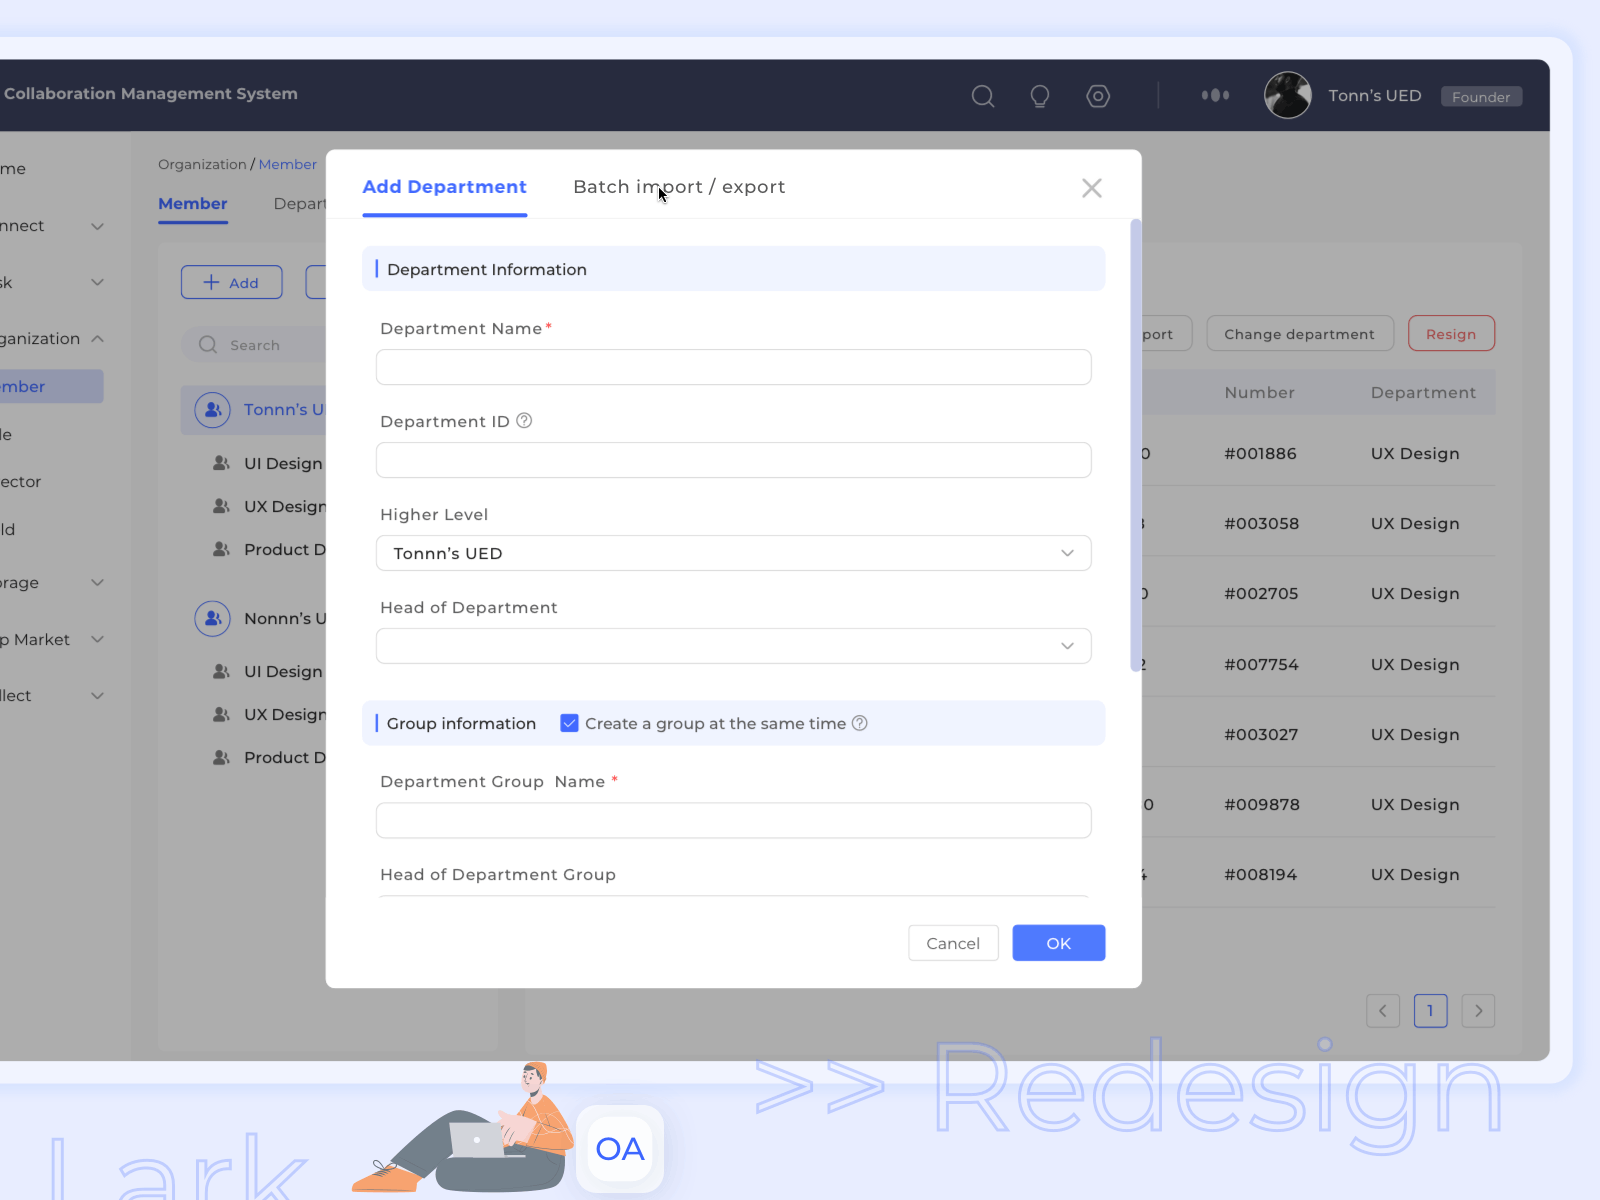The width and height of the screenshot is (1600, 1200).
Task: Click the Department Group Name field
Action: tap(733, 820)
